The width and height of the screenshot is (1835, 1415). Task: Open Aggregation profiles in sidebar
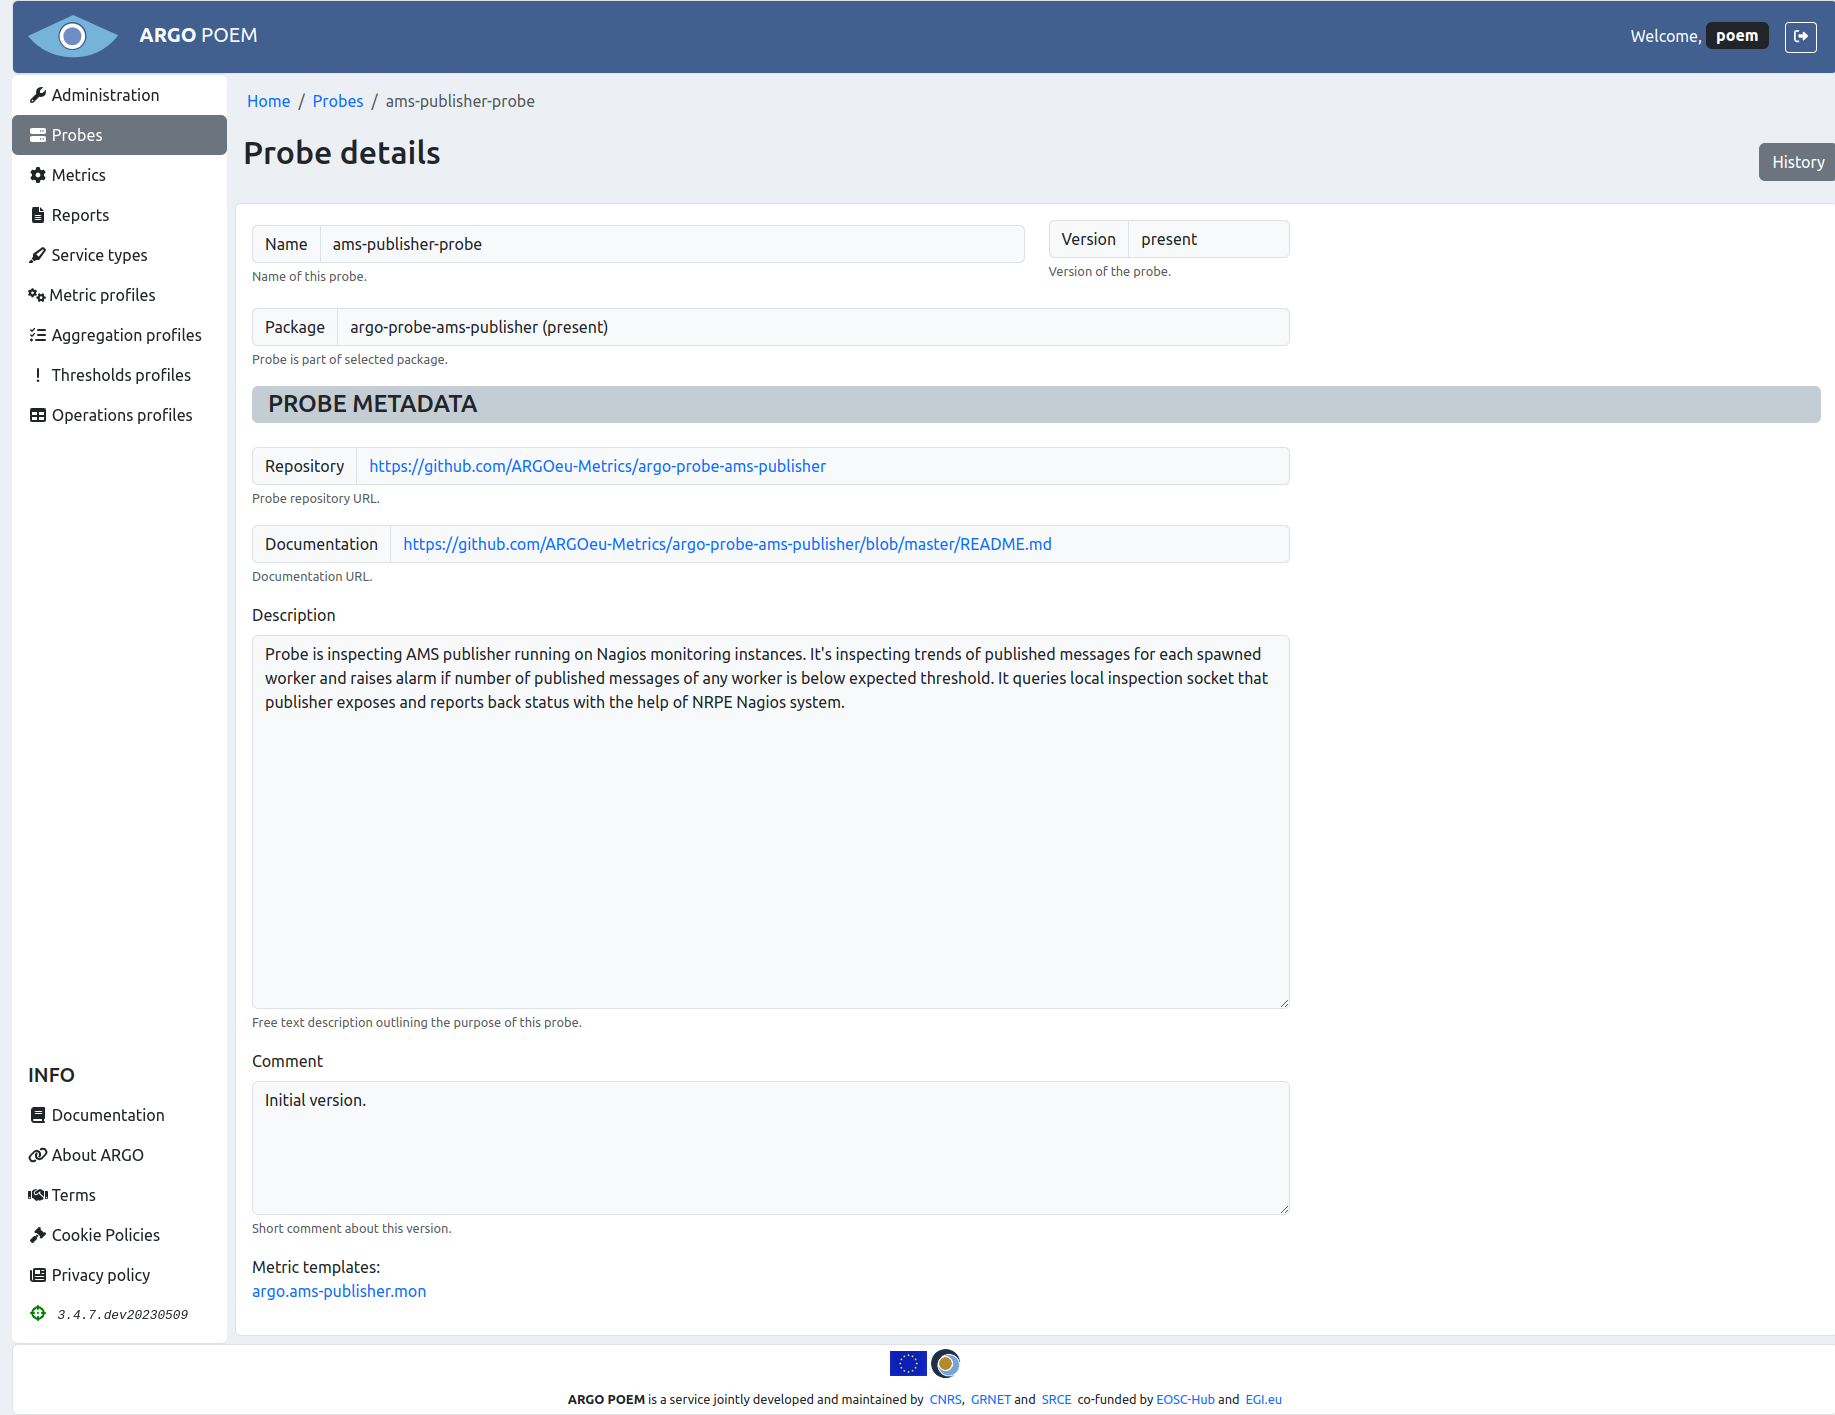(126, 335)
